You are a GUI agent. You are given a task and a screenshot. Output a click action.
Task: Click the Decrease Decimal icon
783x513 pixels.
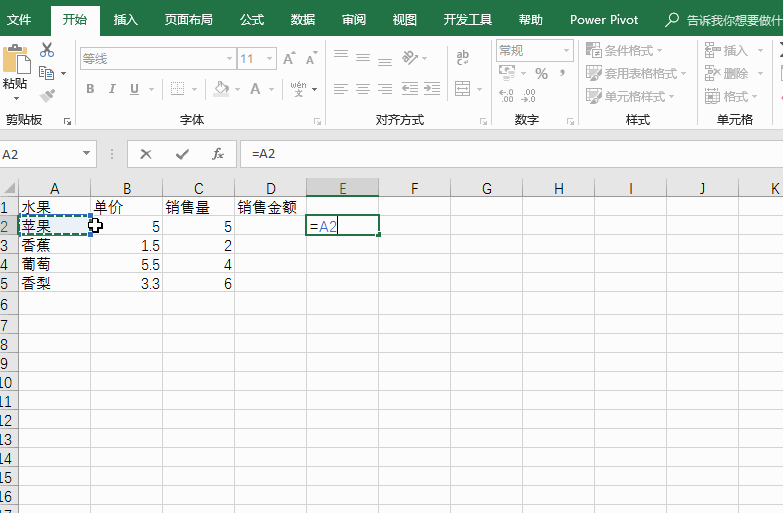[528, 95]
